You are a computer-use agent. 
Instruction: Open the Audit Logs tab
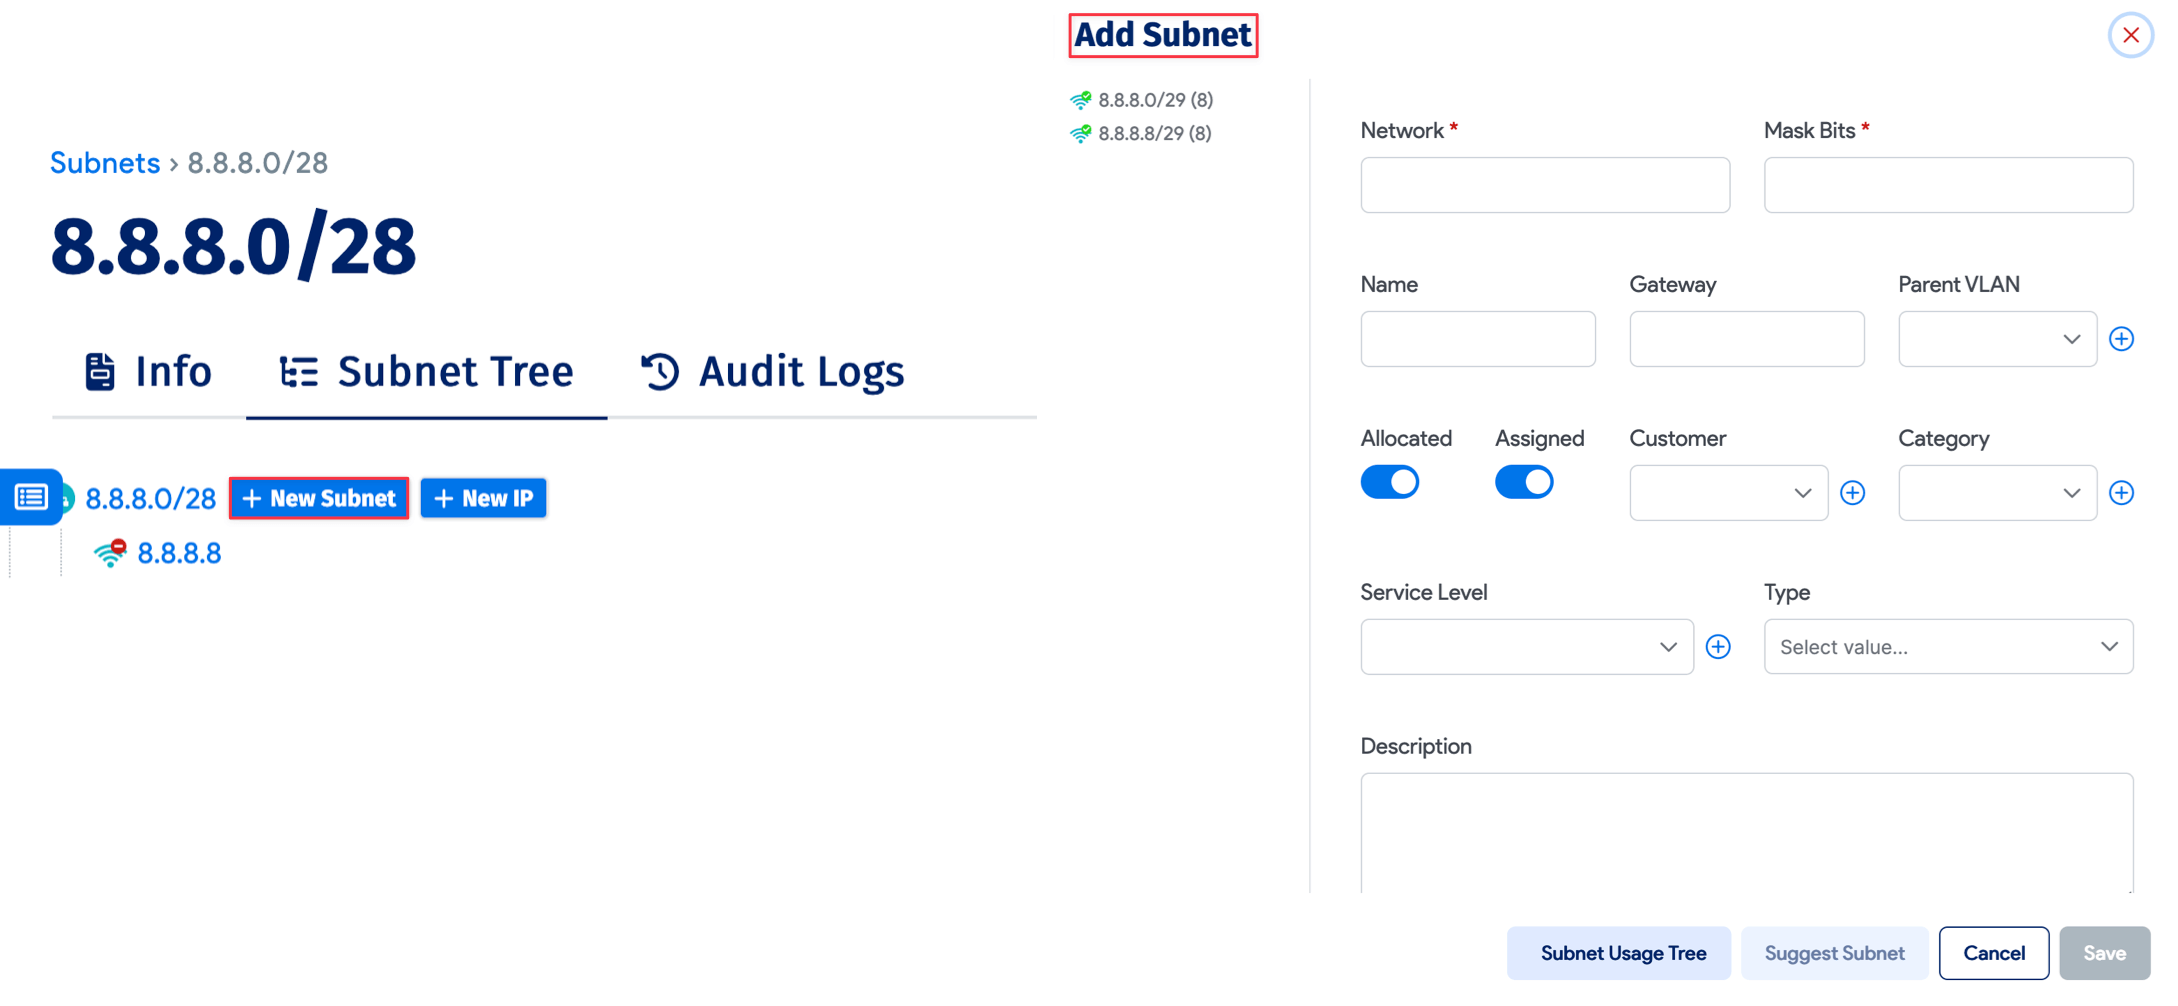tap(774, 371)
